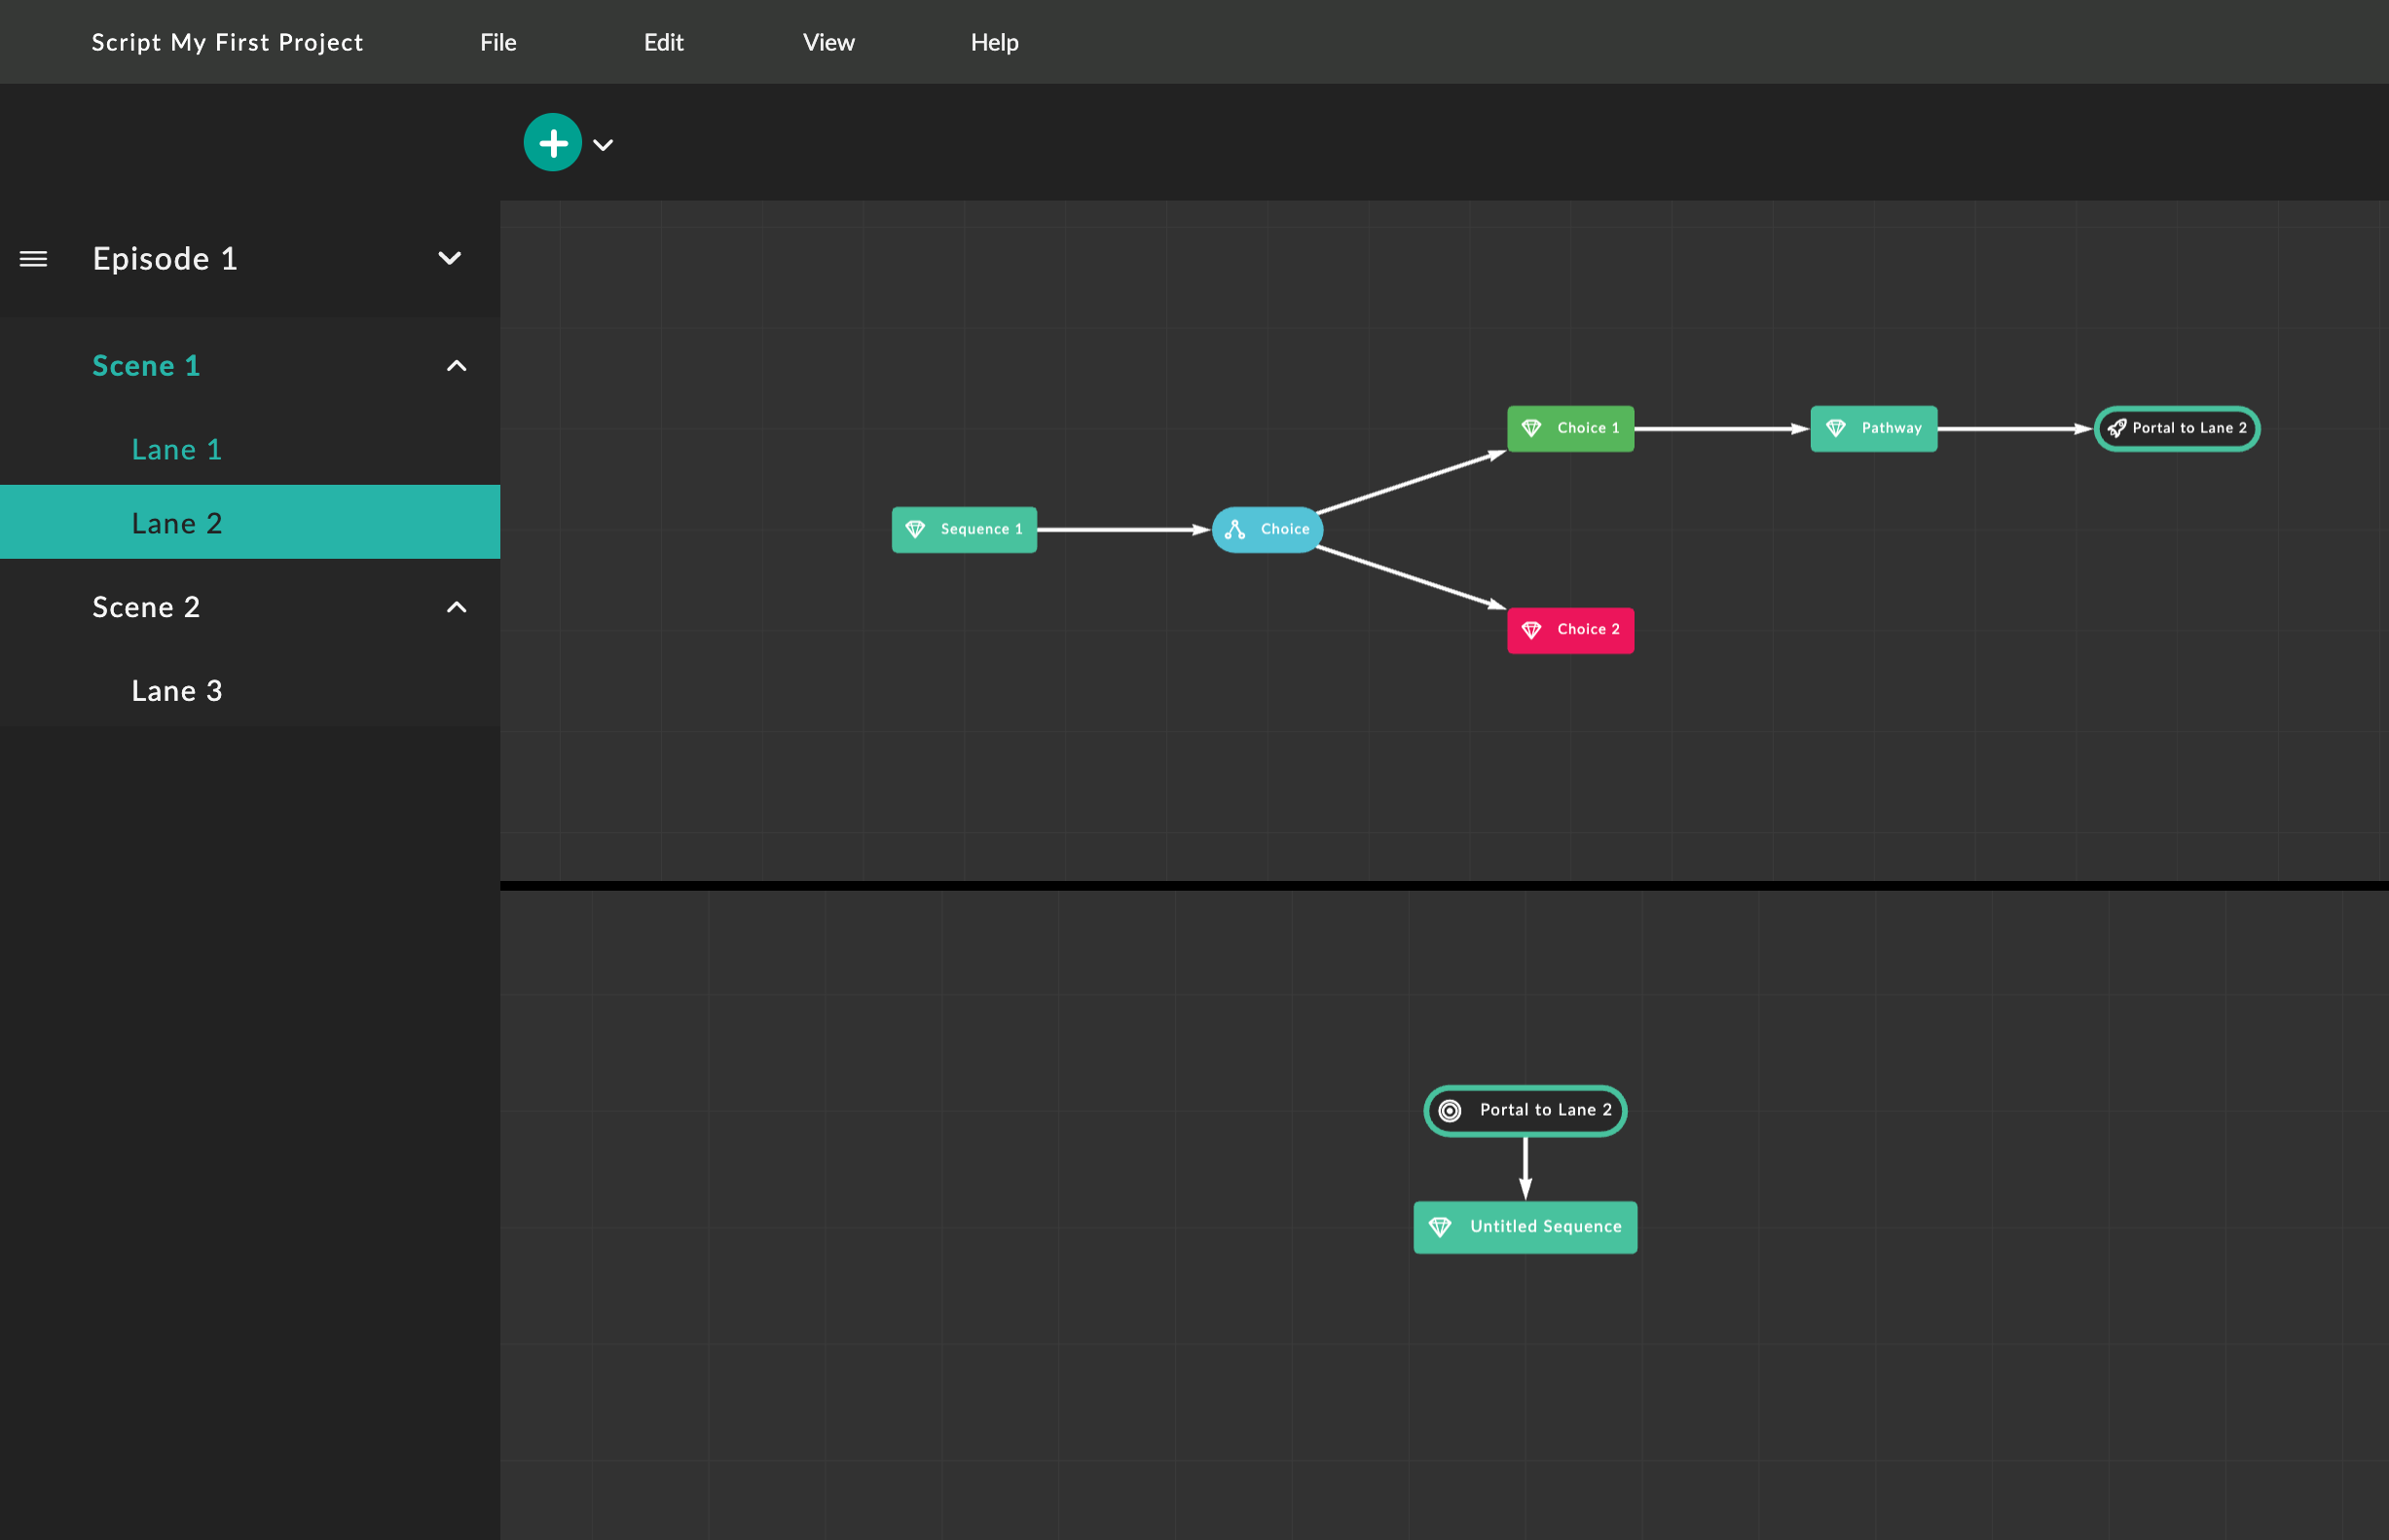This screenshot has width=2389, height=1540.
Task: Select the Pathway node
Action: click(1873, 428)
